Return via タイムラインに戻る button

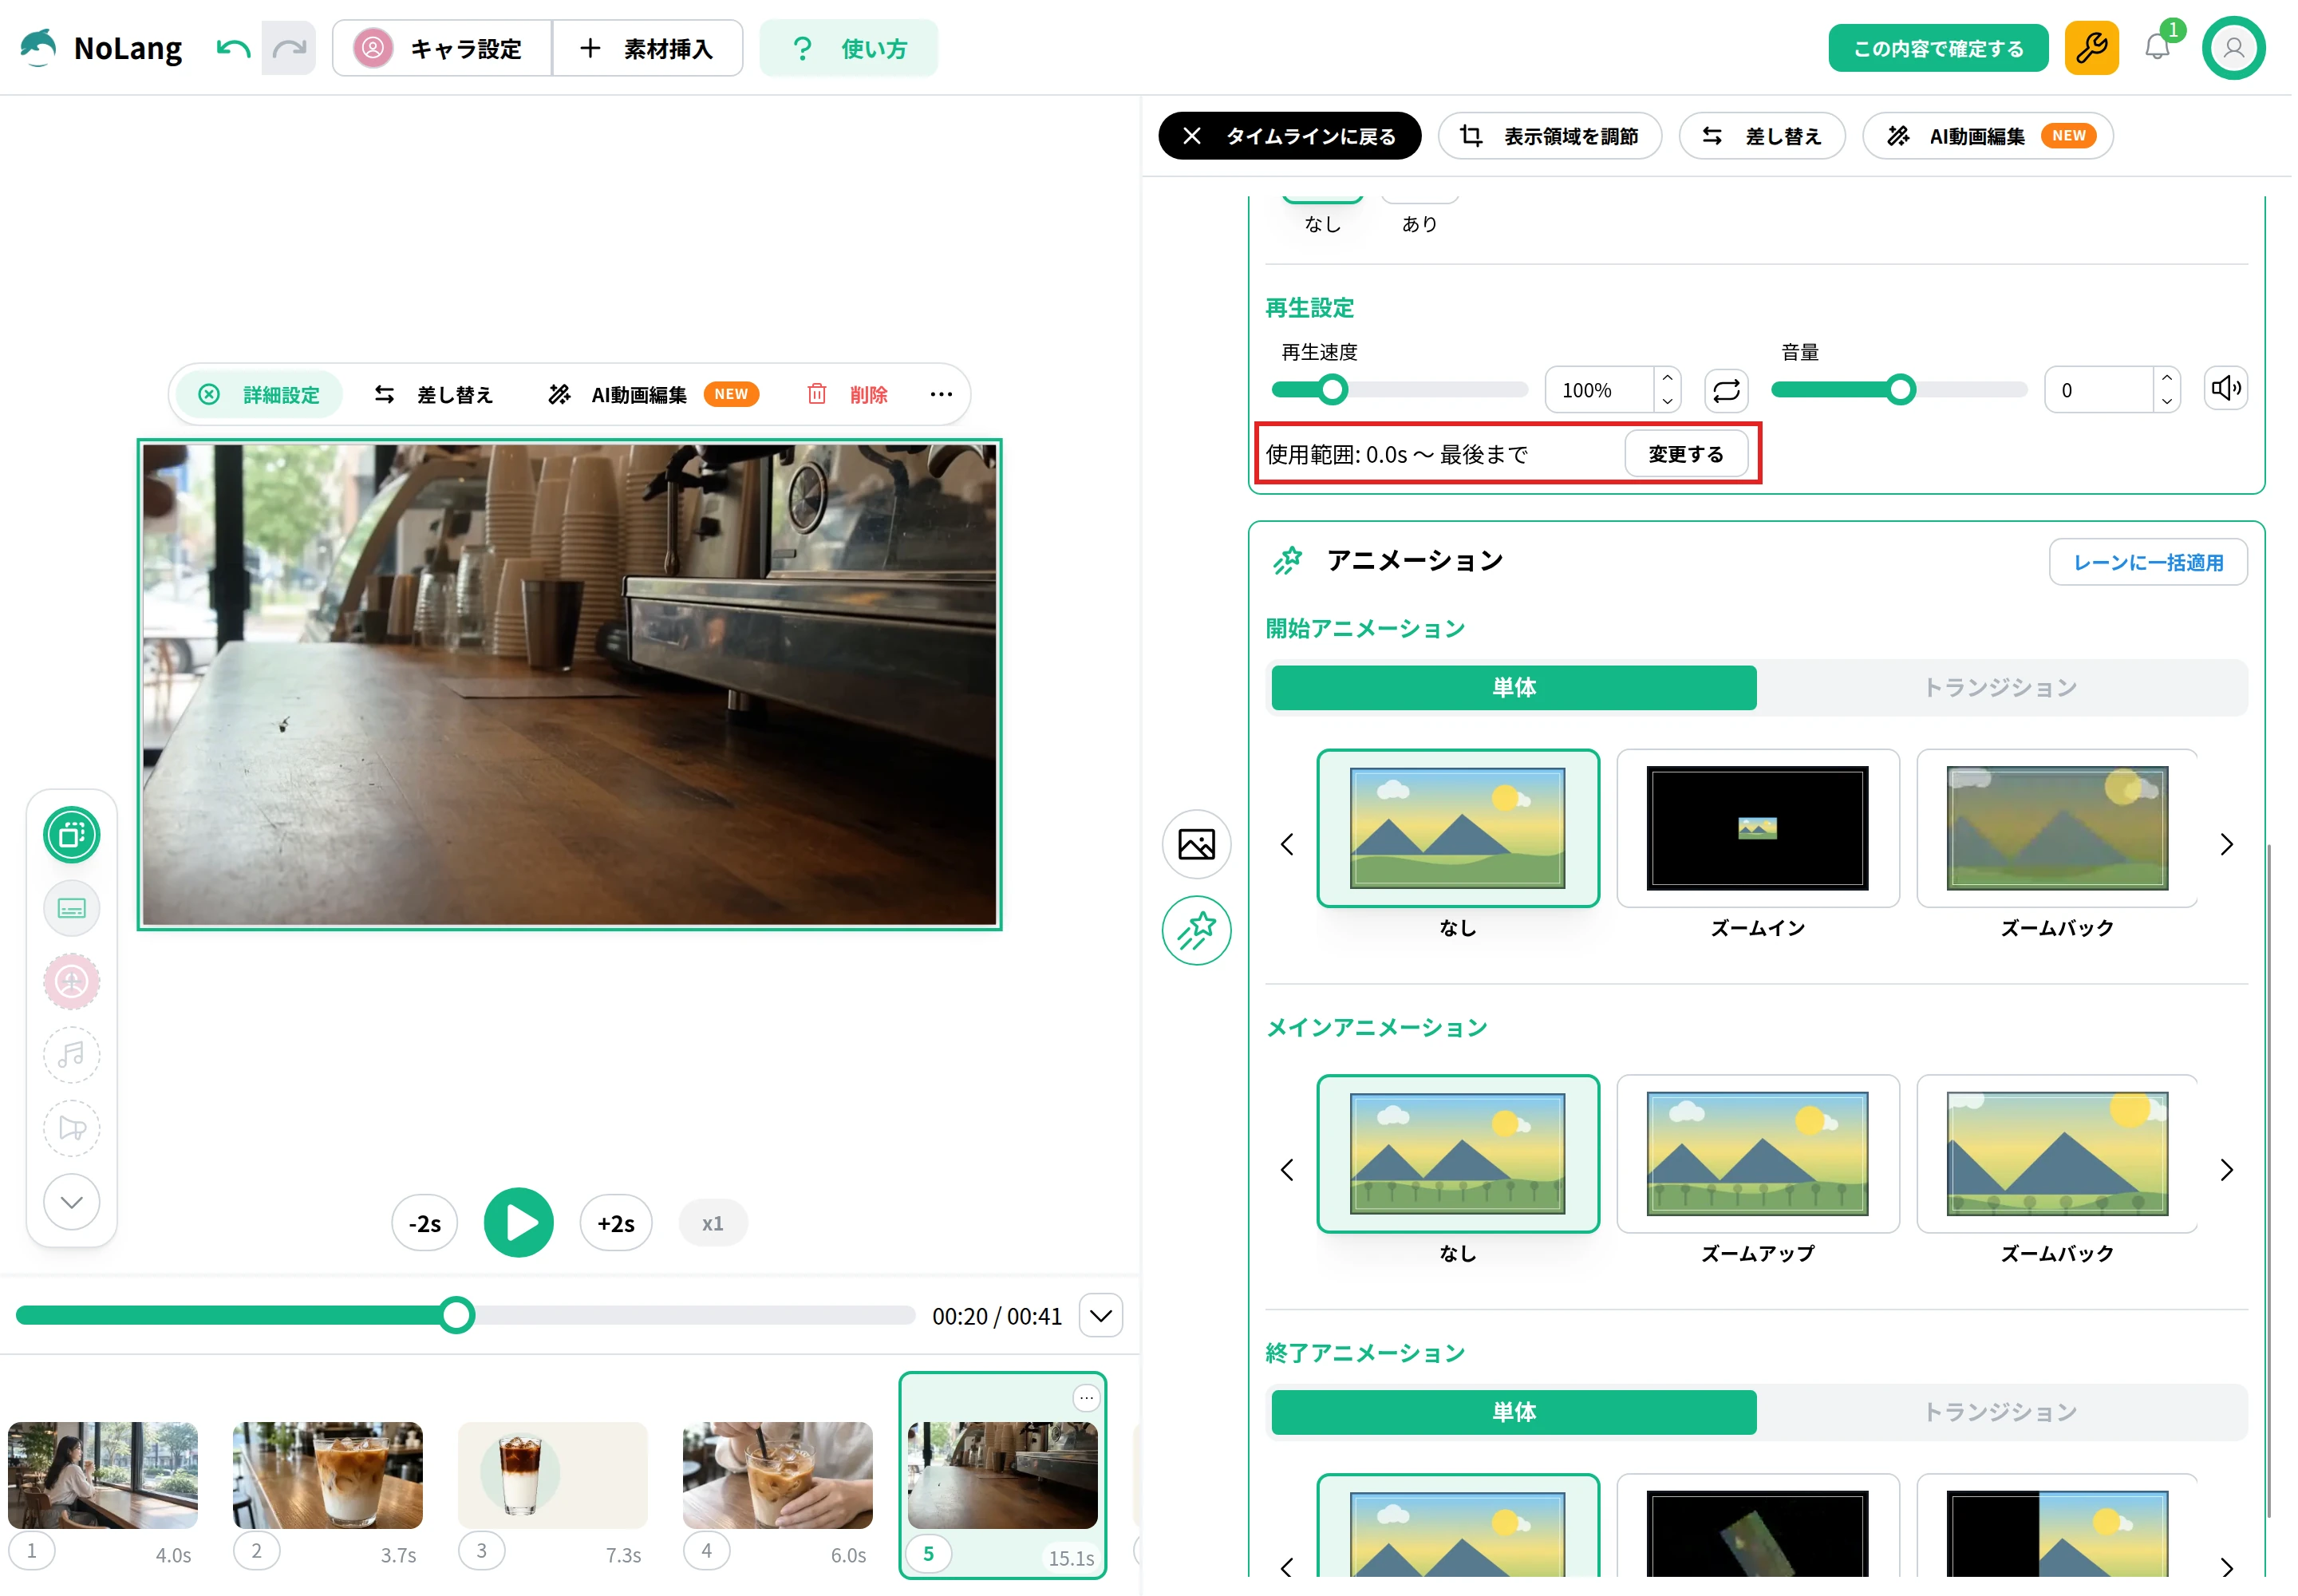(x=1289, y=136)
